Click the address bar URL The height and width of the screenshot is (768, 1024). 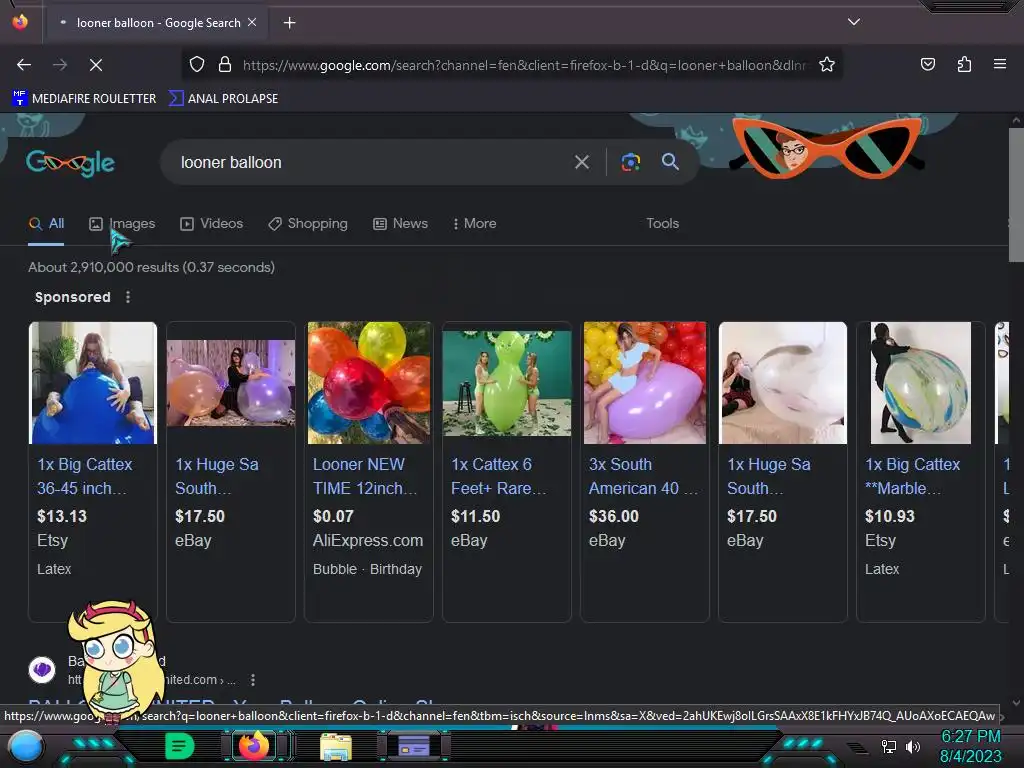tap(524, 65)
